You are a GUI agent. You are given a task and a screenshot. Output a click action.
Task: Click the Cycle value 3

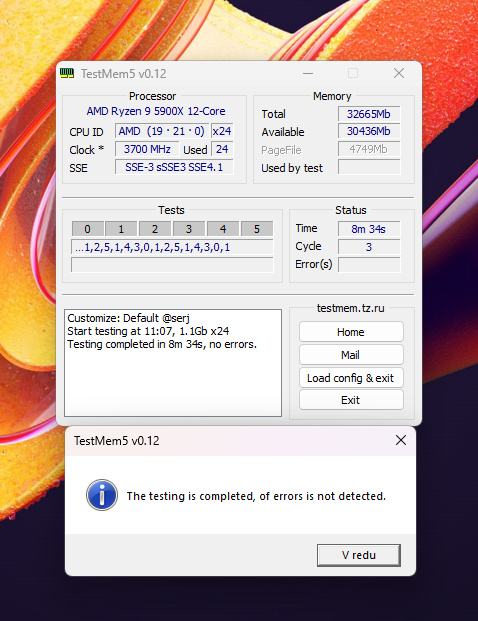369,247
